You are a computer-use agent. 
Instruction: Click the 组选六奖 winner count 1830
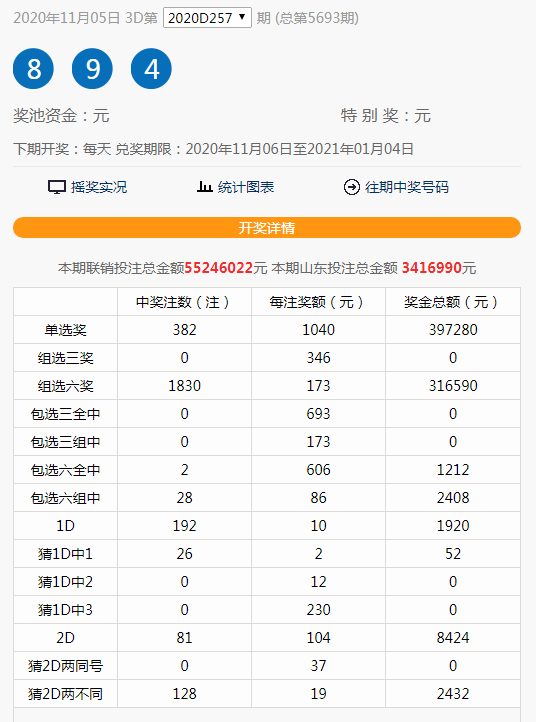pyautogui.click(x=185, y=386)
